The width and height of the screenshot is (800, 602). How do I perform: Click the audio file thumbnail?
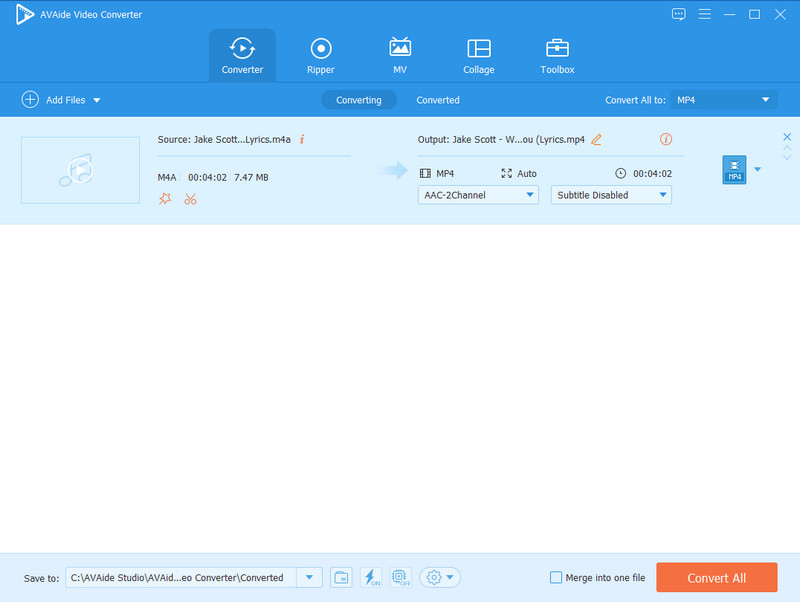[x=80, y=170]
